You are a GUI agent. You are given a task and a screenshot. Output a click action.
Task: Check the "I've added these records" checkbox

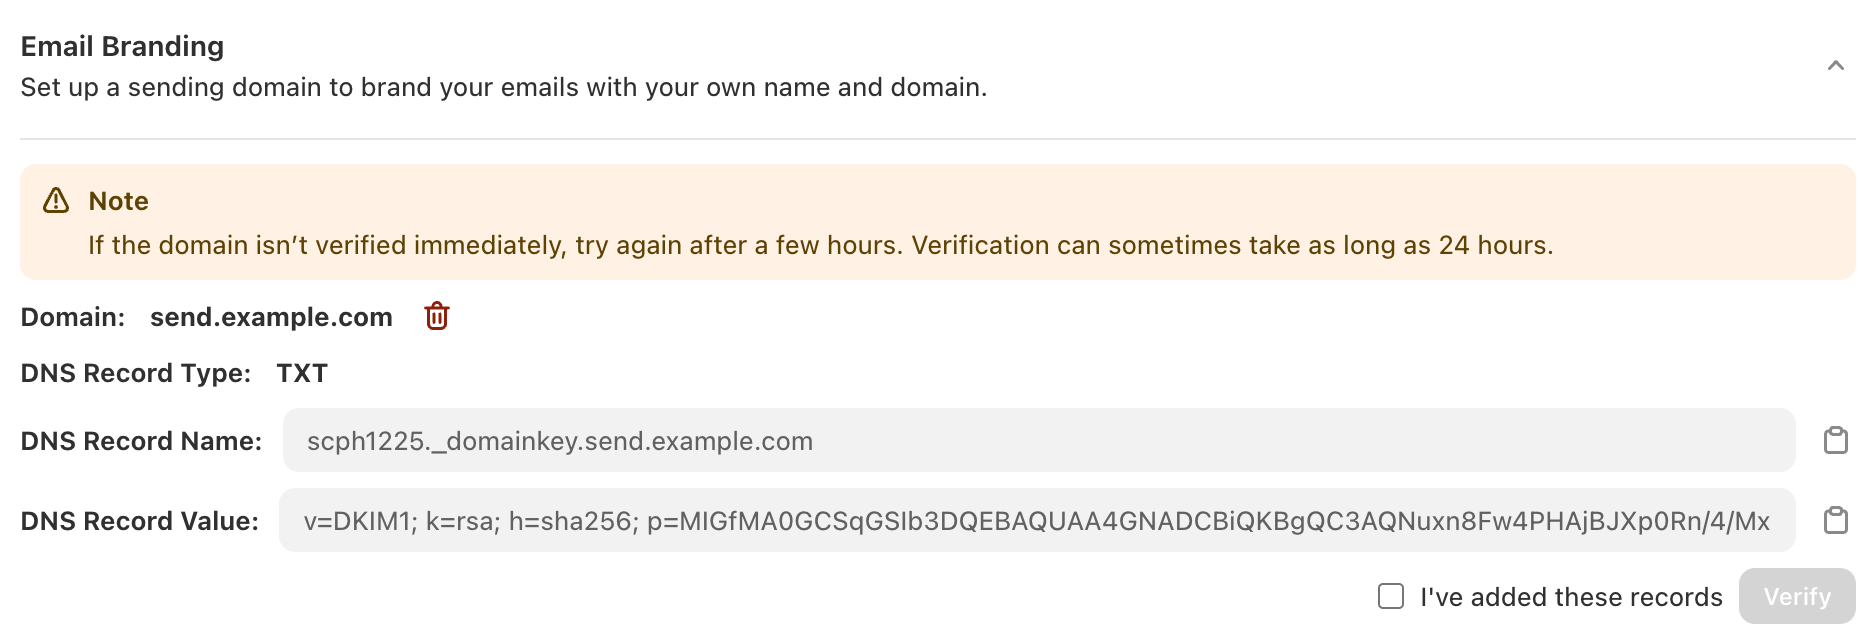[x=1391, y=596]
